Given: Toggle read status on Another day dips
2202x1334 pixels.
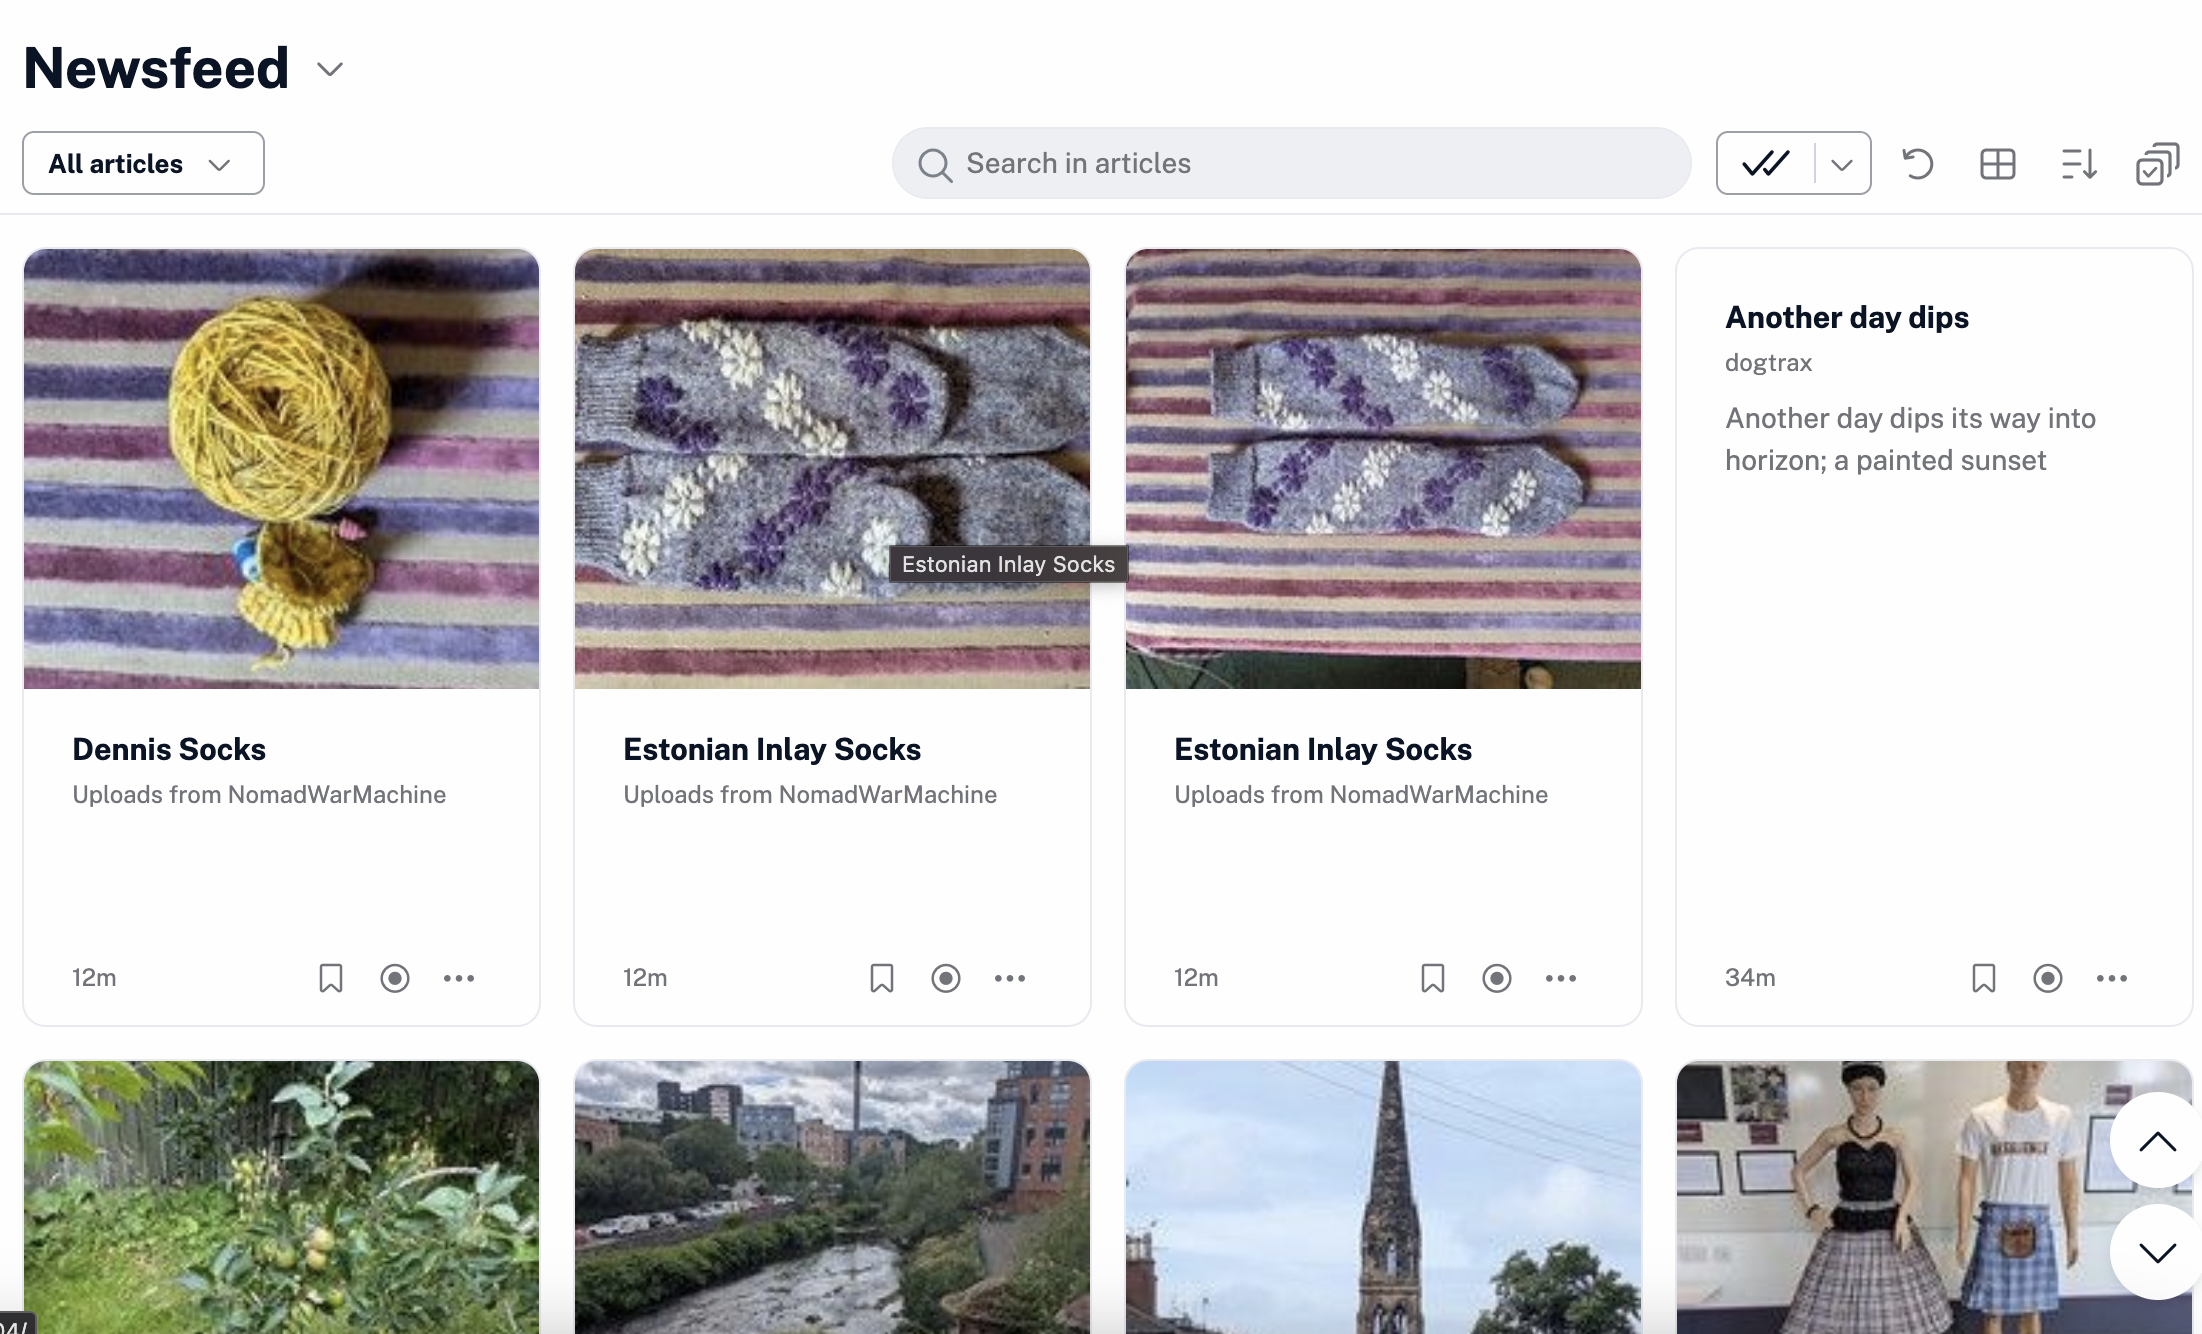Looking at the screenshot, I should click(2048, 978).
